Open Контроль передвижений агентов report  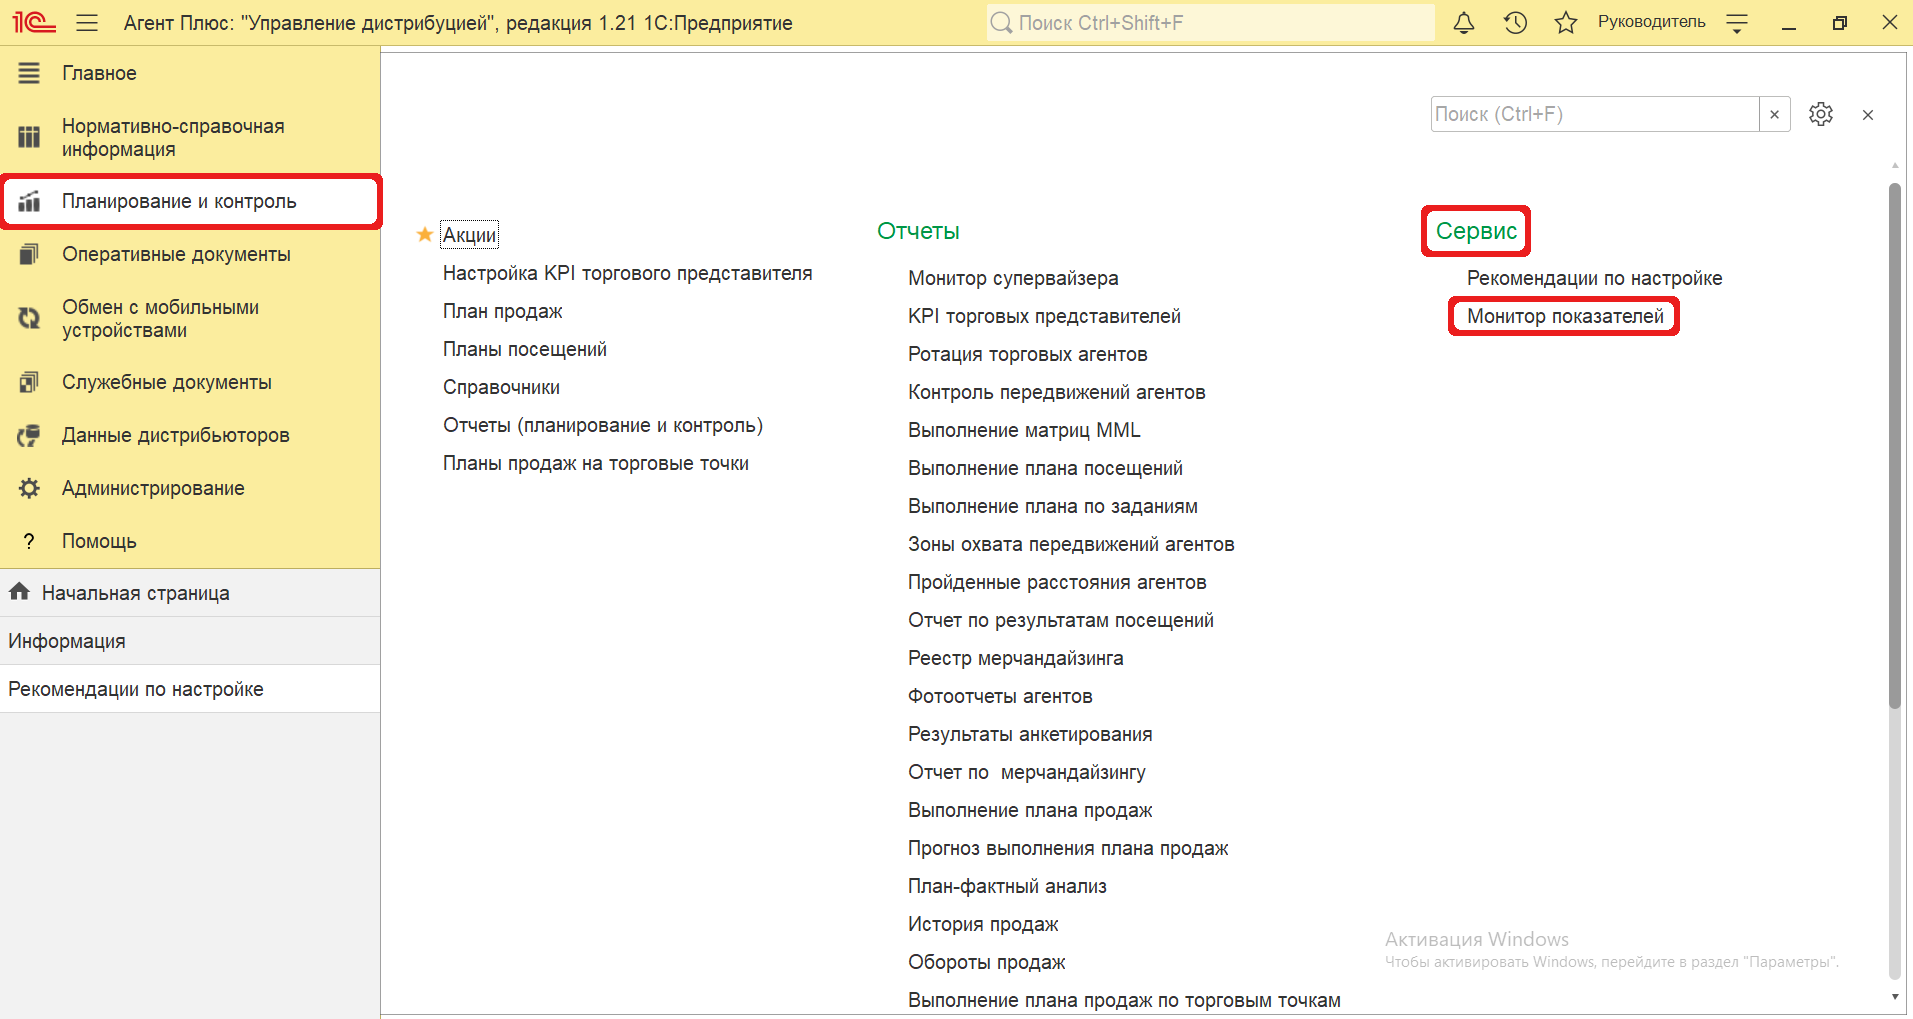tap(1056, 392)
